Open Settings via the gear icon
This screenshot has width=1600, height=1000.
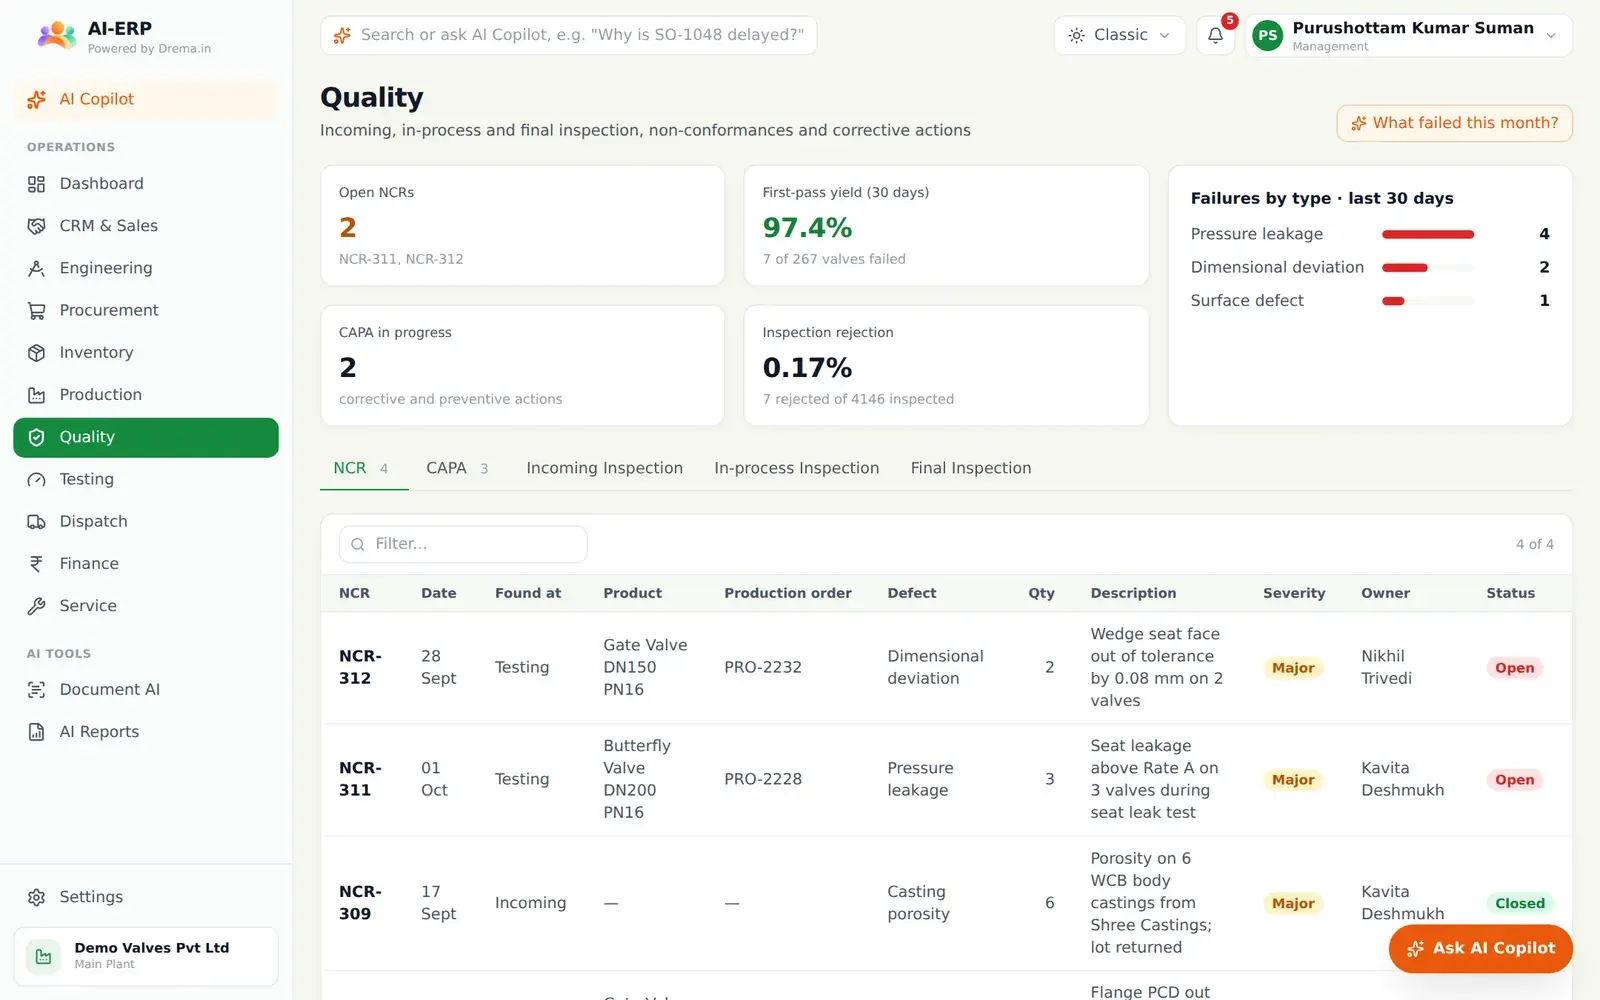[x=37, y=897]
